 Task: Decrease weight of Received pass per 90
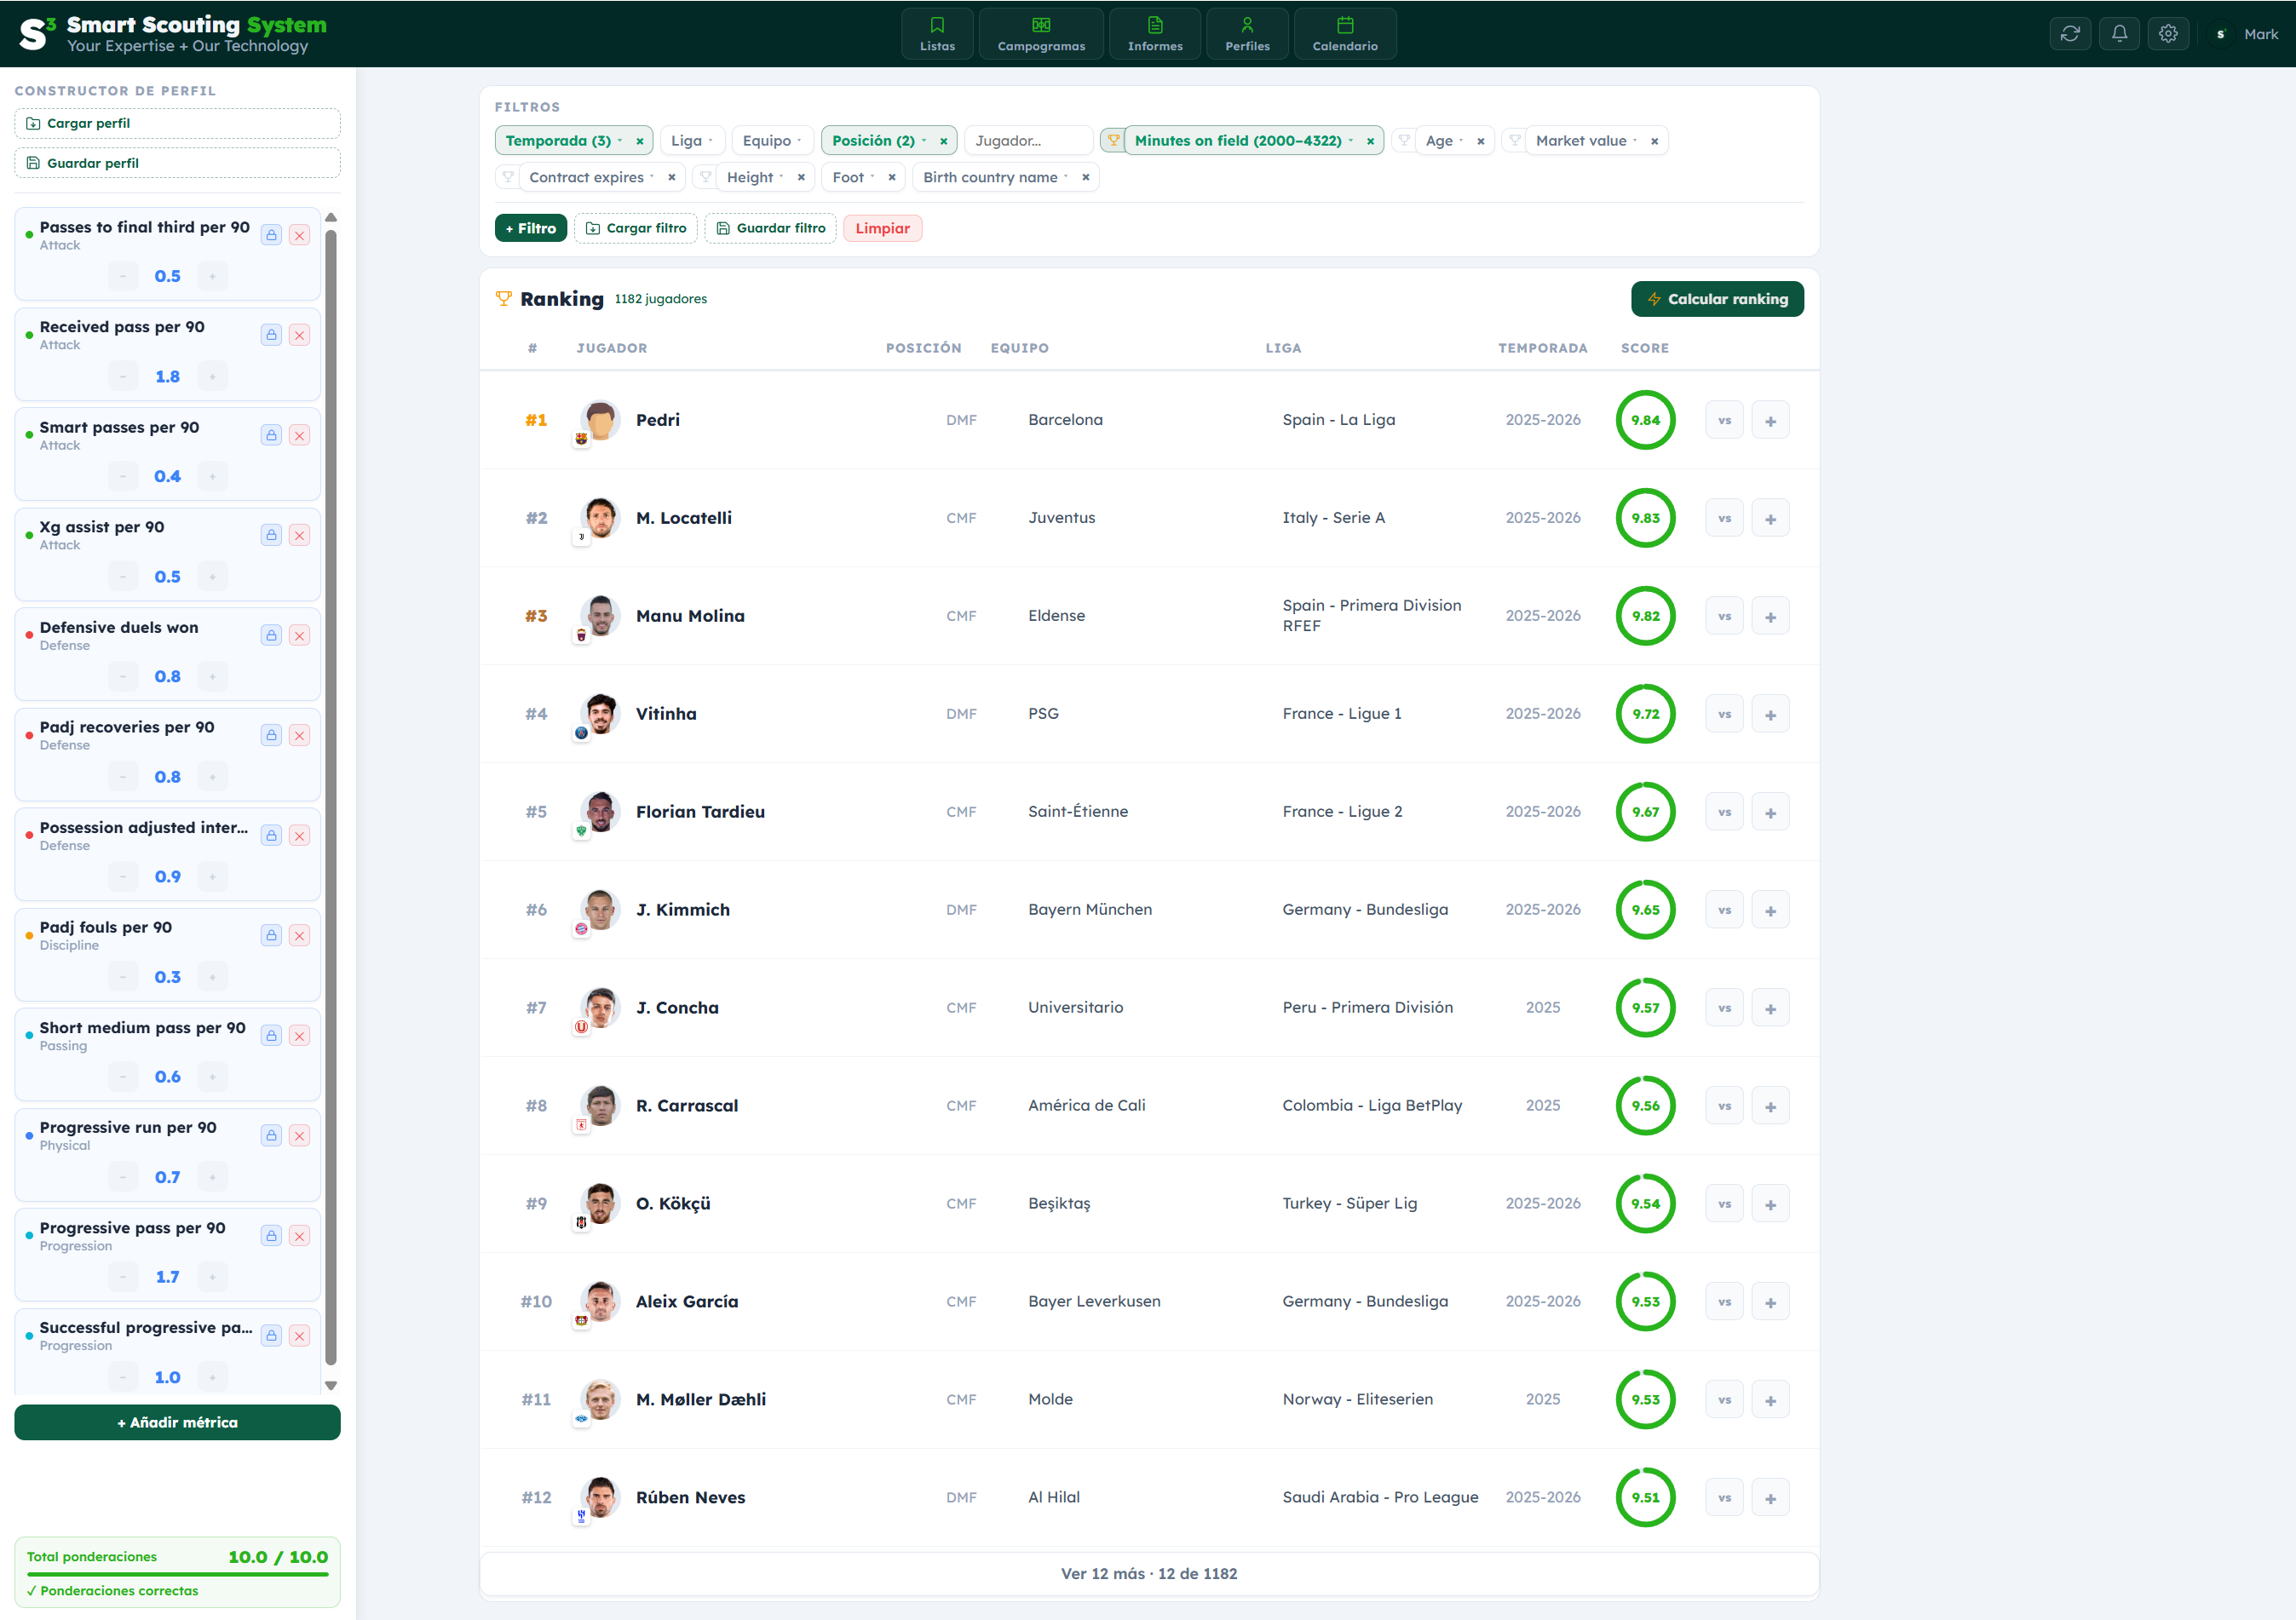click(x=123, y=376)
